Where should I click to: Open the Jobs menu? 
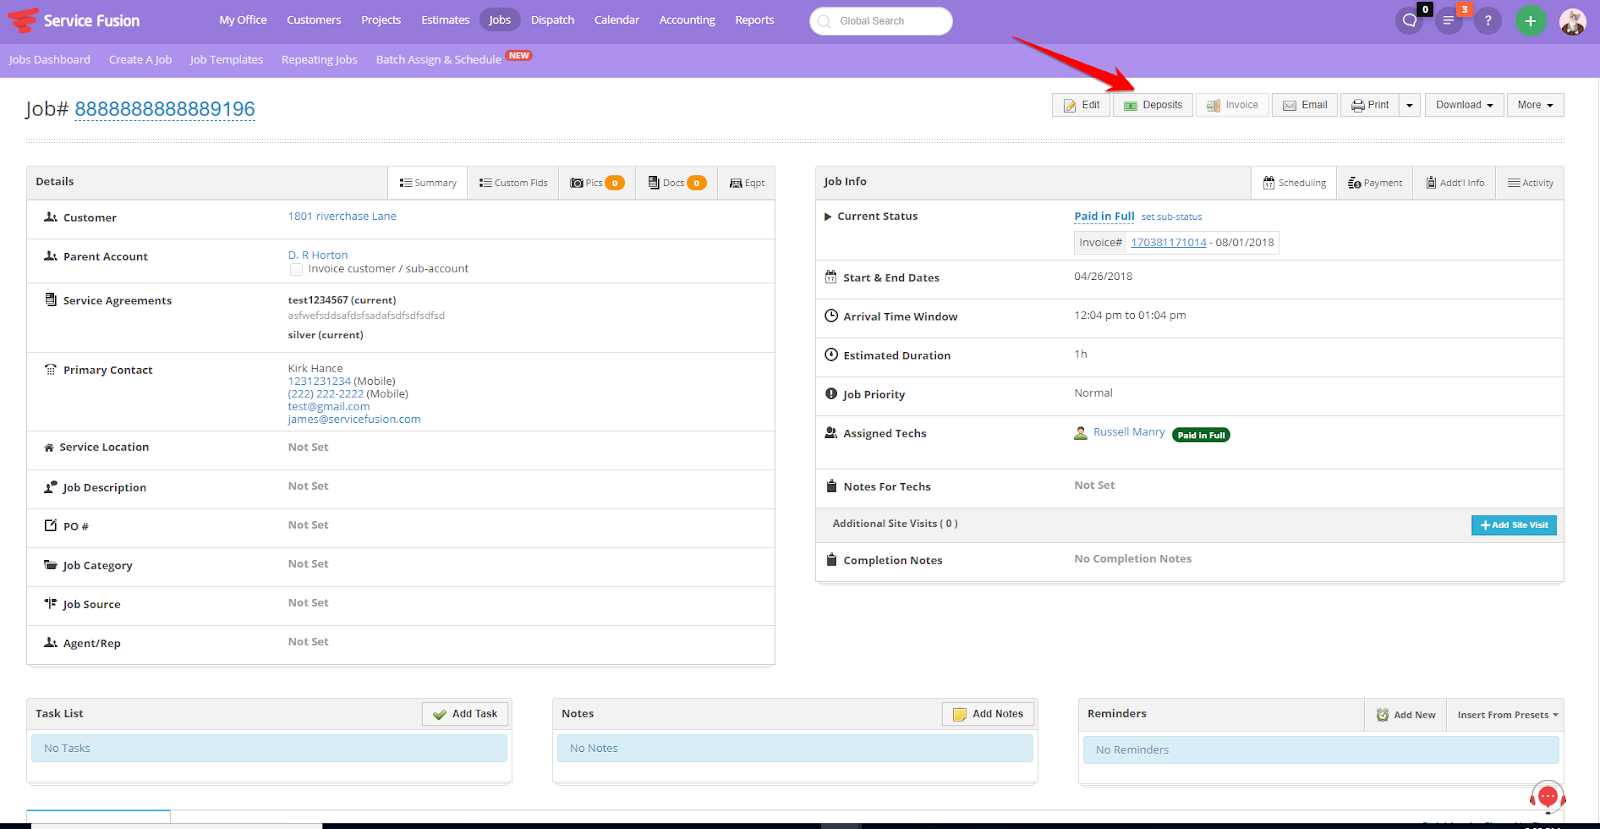tap(500, 20)
